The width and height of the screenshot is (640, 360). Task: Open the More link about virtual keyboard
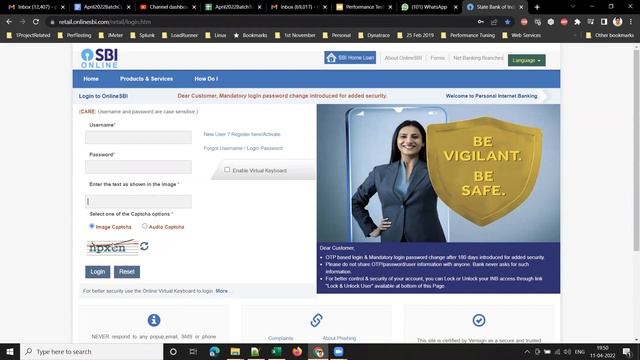pyautogui.click(x=222, y=291)
